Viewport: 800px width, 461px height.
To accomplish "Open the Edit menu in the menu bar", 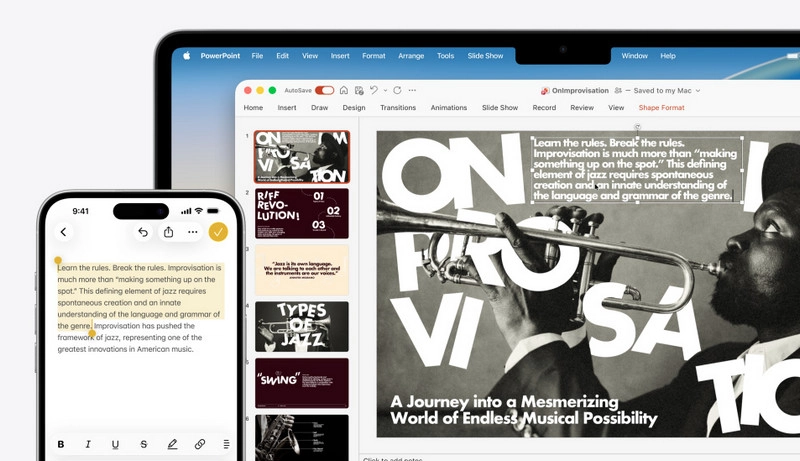I will [283, 56].
